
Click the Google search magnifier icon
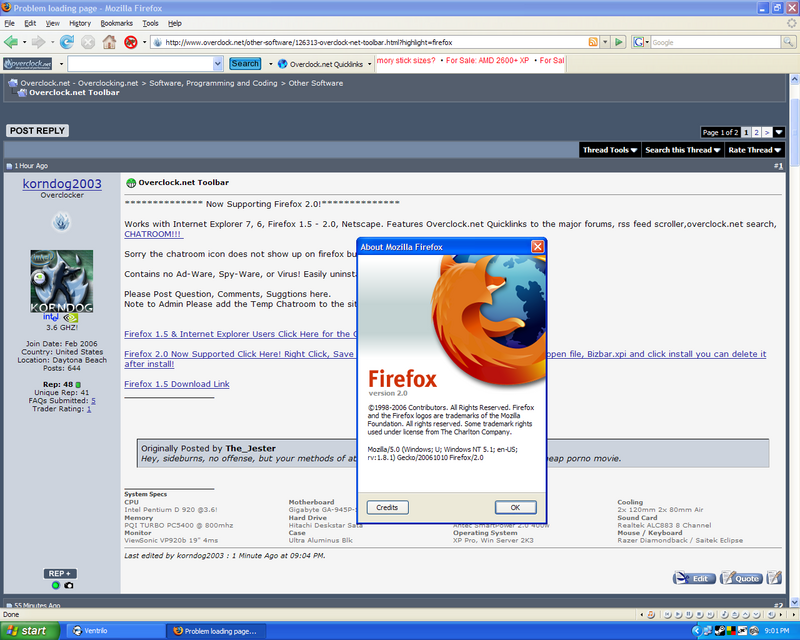coord(788,42)
